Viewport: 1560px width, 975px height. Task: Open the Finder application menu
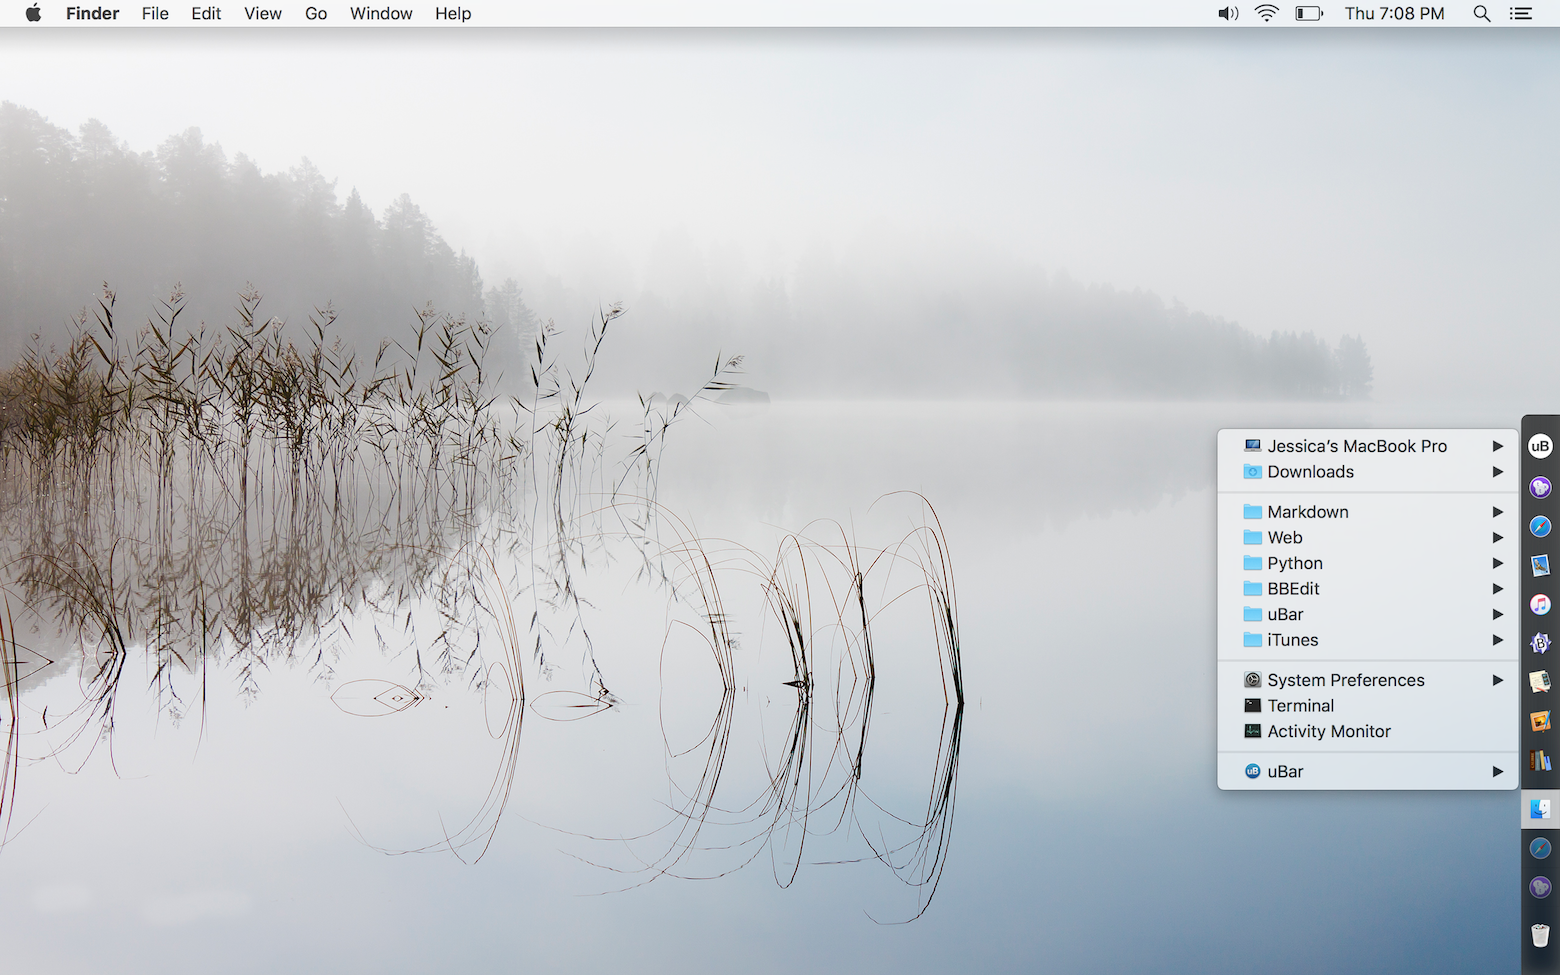[92, 13]
